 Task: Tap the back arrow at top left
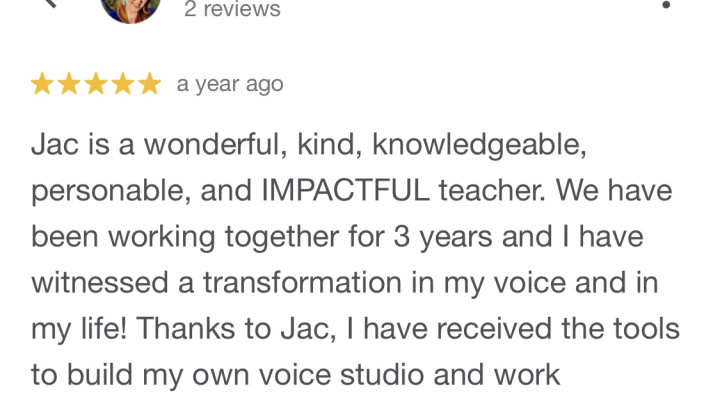pyautogui.click(x=50, y=3)
